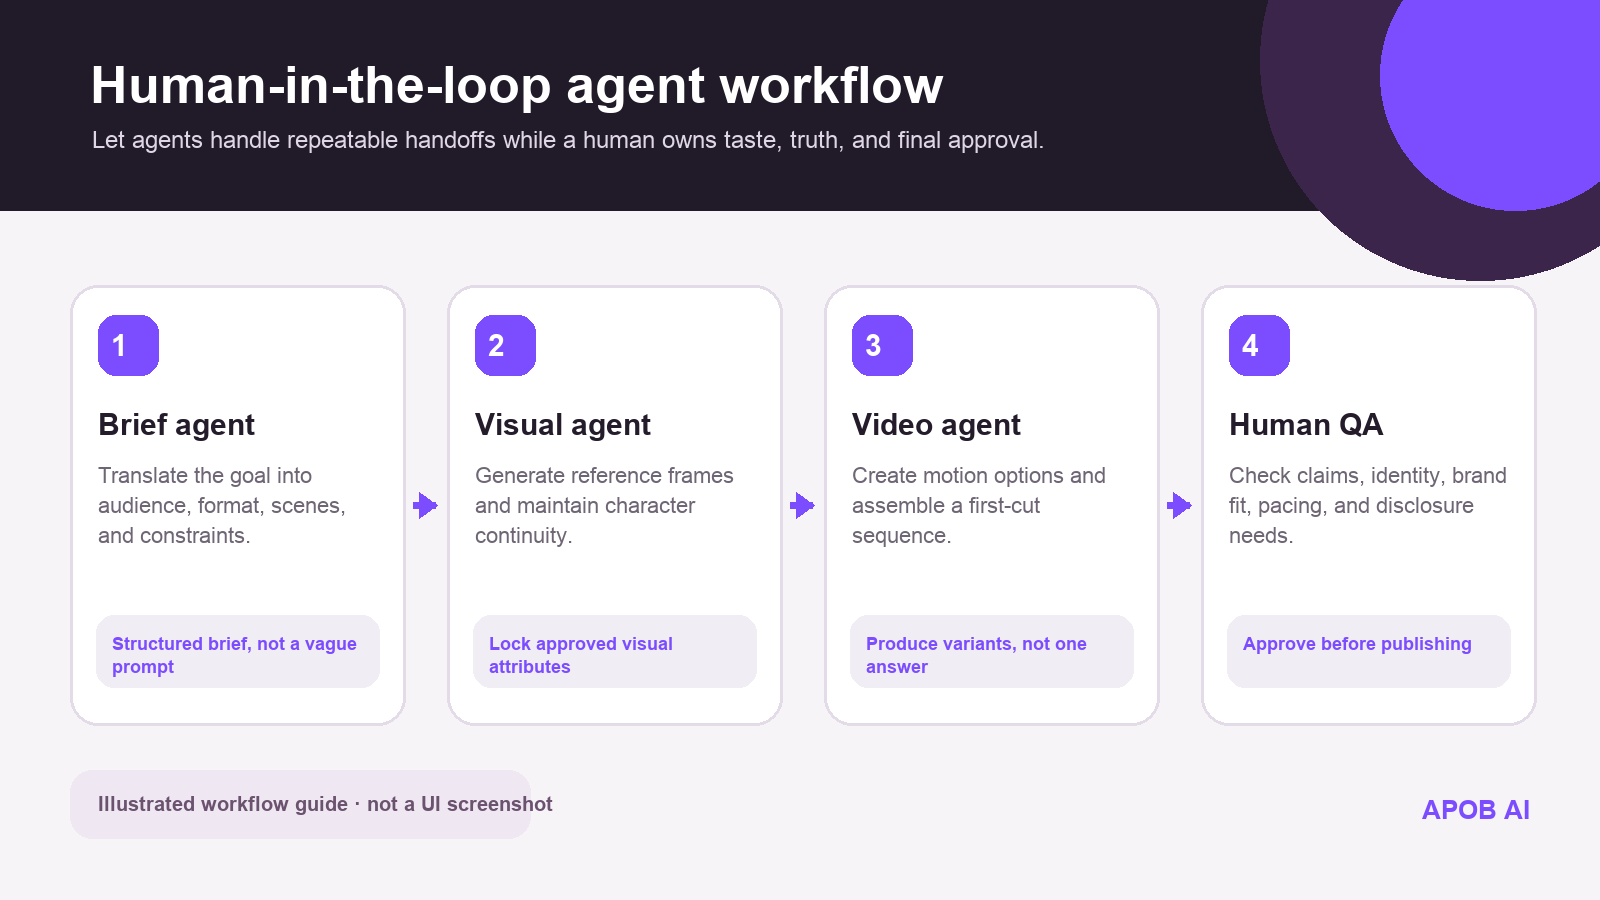Image resolution: width=1600 pixels, height=900 pixels.
Task: Click the 'Human QA' heading
Action: (1306, 425)
